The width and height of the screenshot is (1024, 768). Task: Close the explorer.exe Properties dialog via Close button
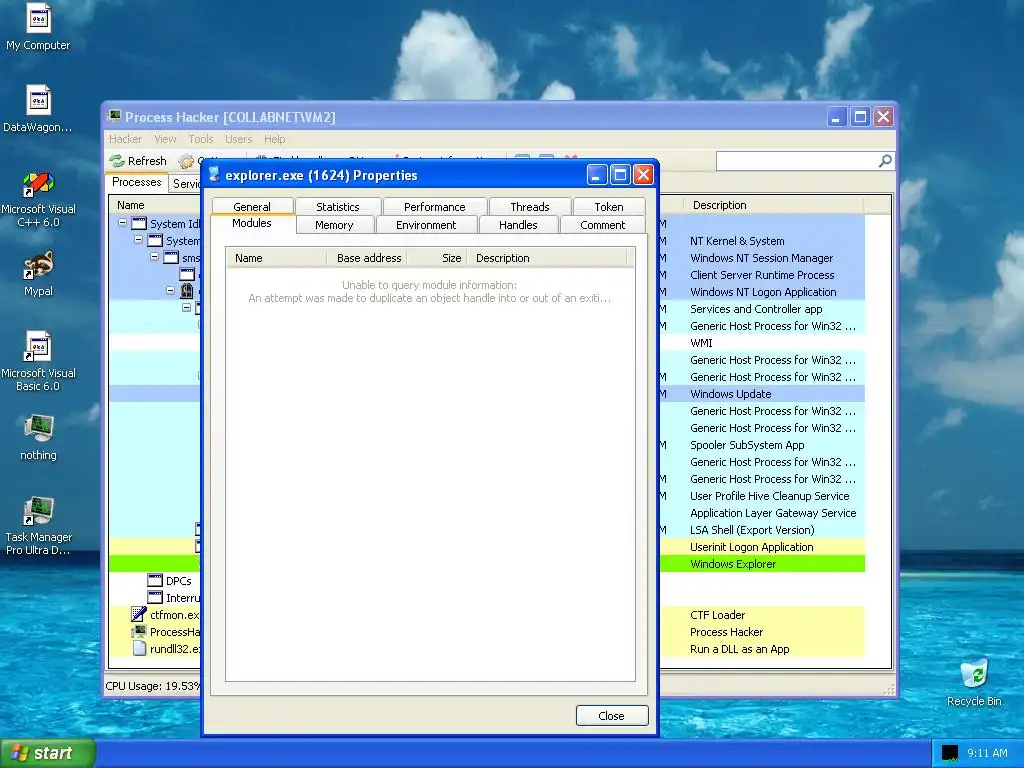[612, 716]
